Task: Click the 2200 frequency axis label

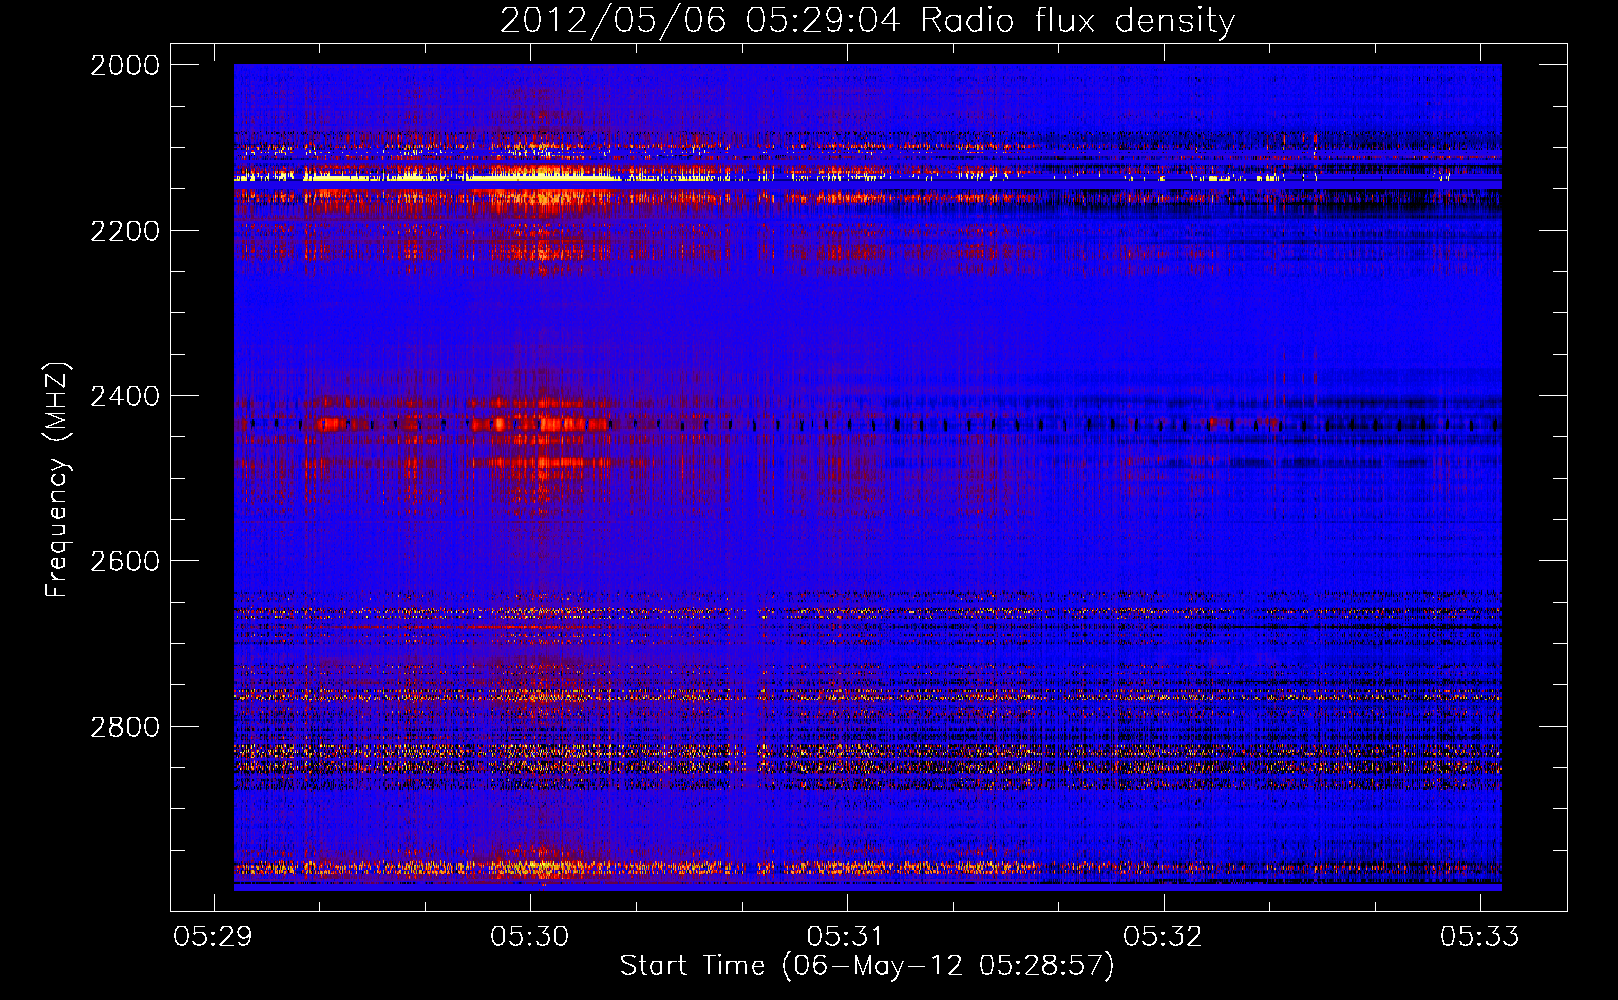Action: click(125, 231)
